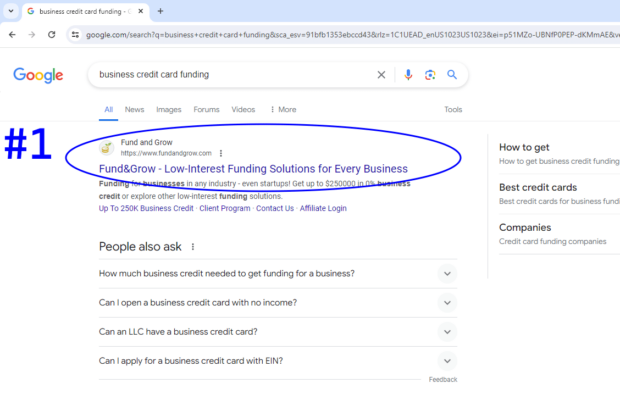Open three-dot menu beside Fund and Grow
The width and height of the screenshot is (620, 400).
point(221,153)
